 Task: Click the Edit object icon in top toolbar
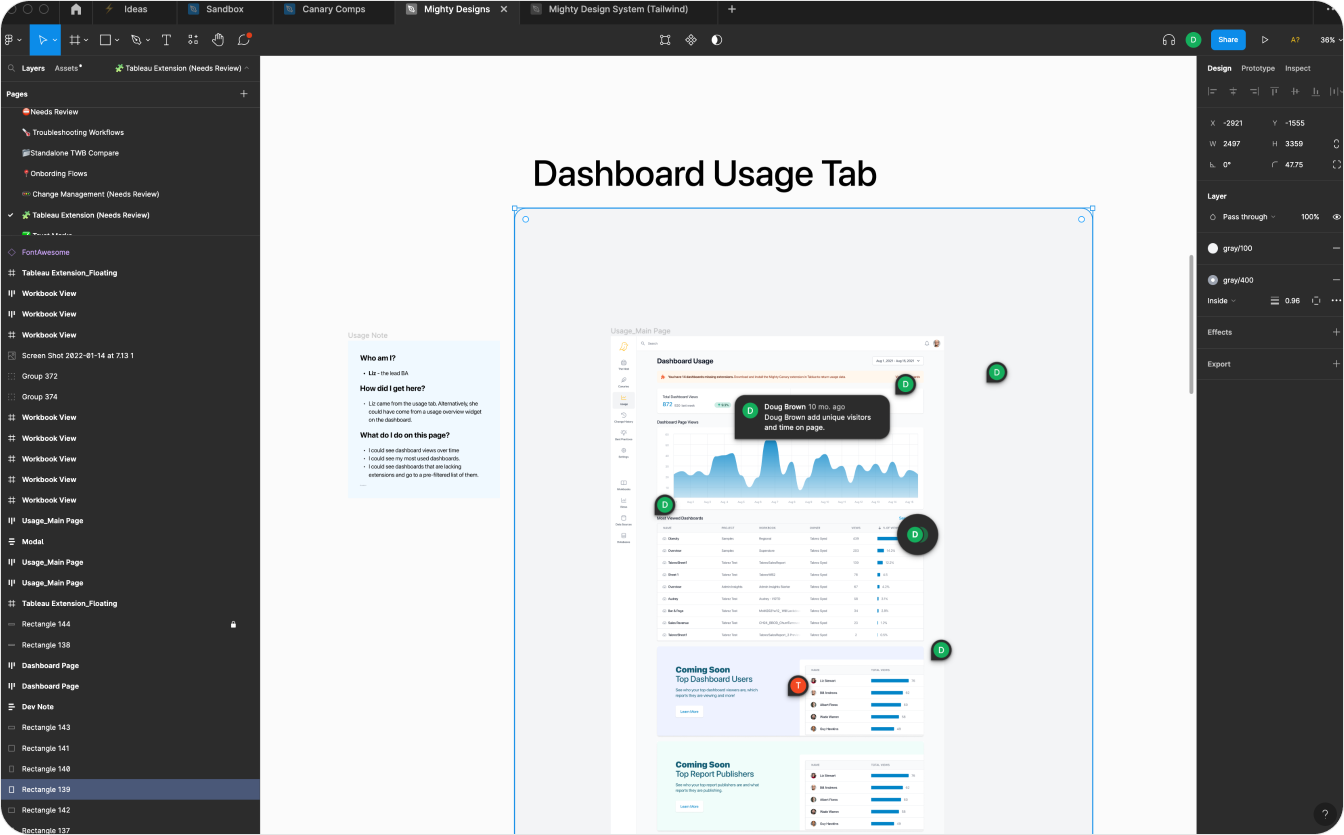[665, 40]
